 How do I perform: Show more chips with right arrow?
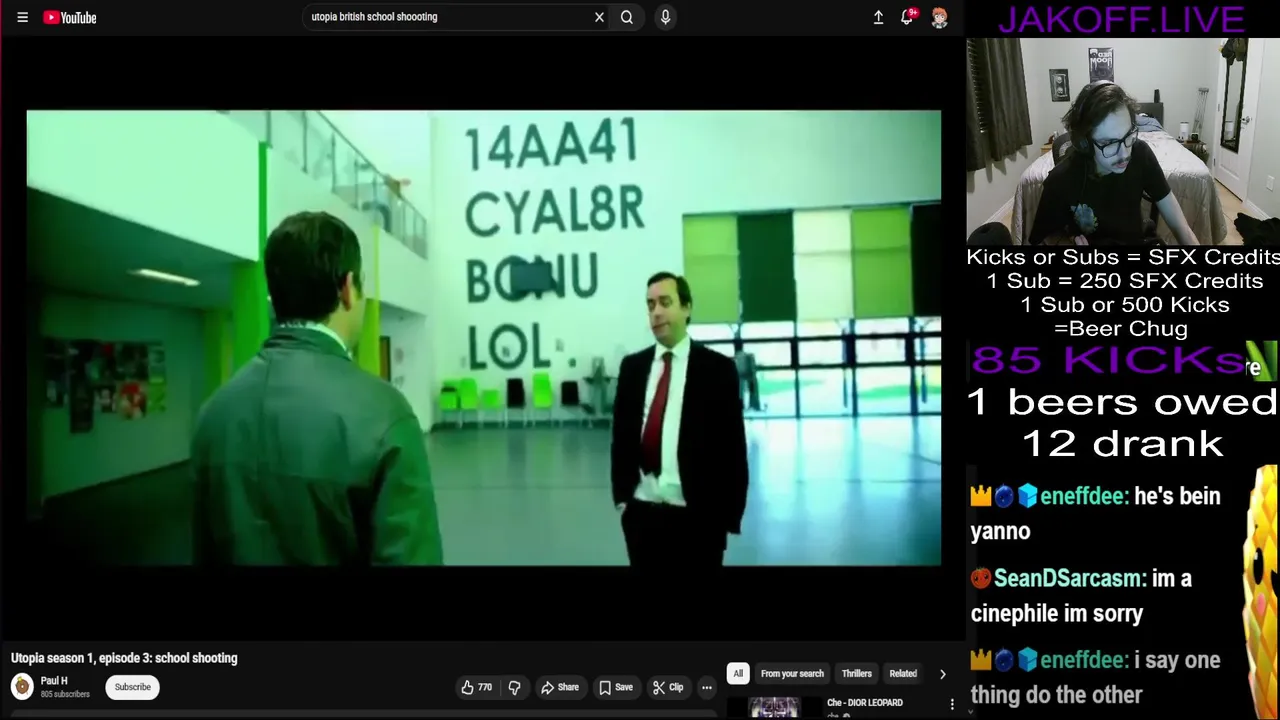[942, 674]
